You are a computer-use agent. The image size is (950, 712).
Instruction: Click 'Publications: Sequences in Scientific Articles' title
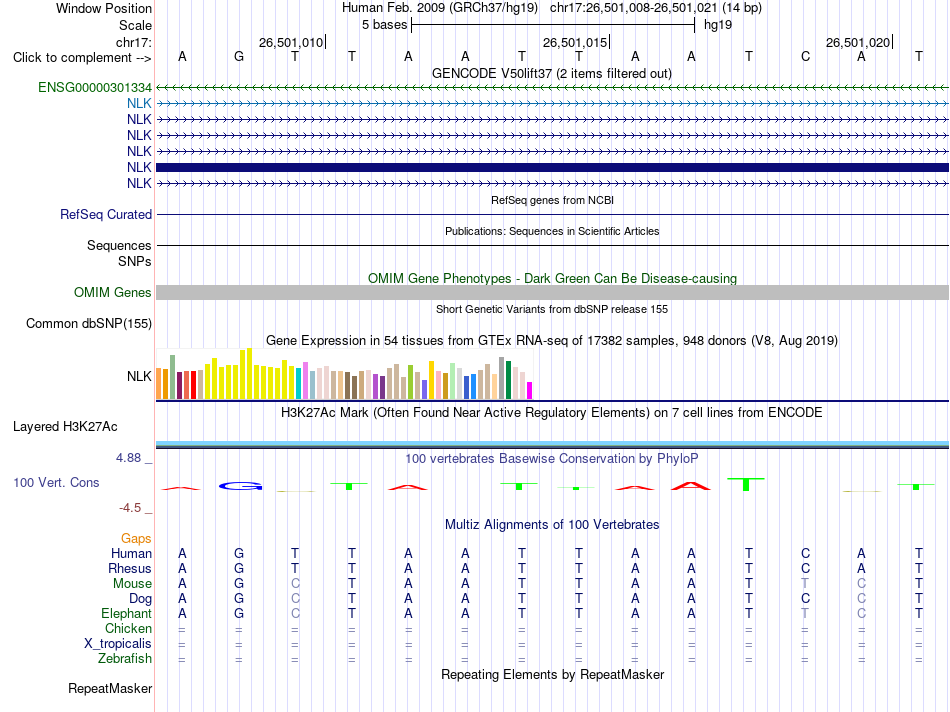tap(552, 231)
